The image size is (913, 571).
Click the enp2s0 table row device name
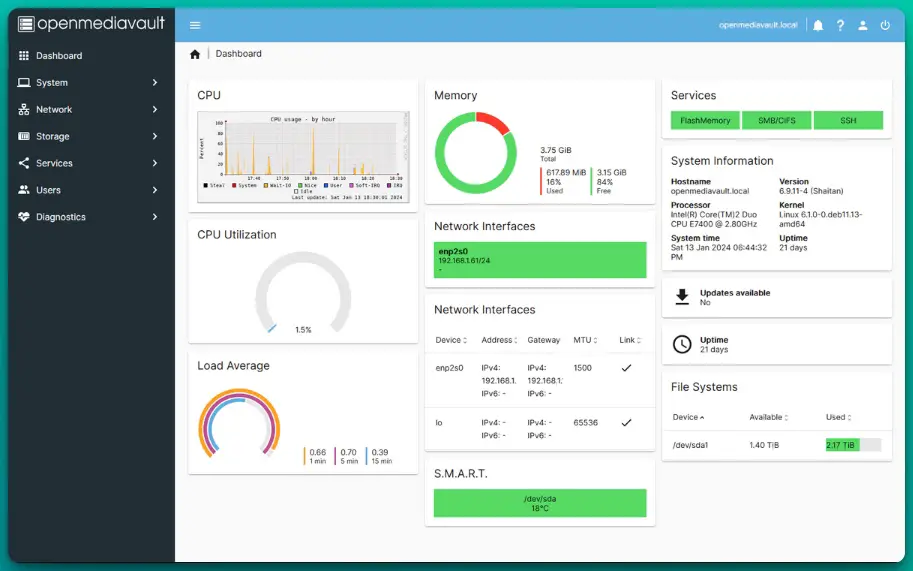(x=450, y=368)
